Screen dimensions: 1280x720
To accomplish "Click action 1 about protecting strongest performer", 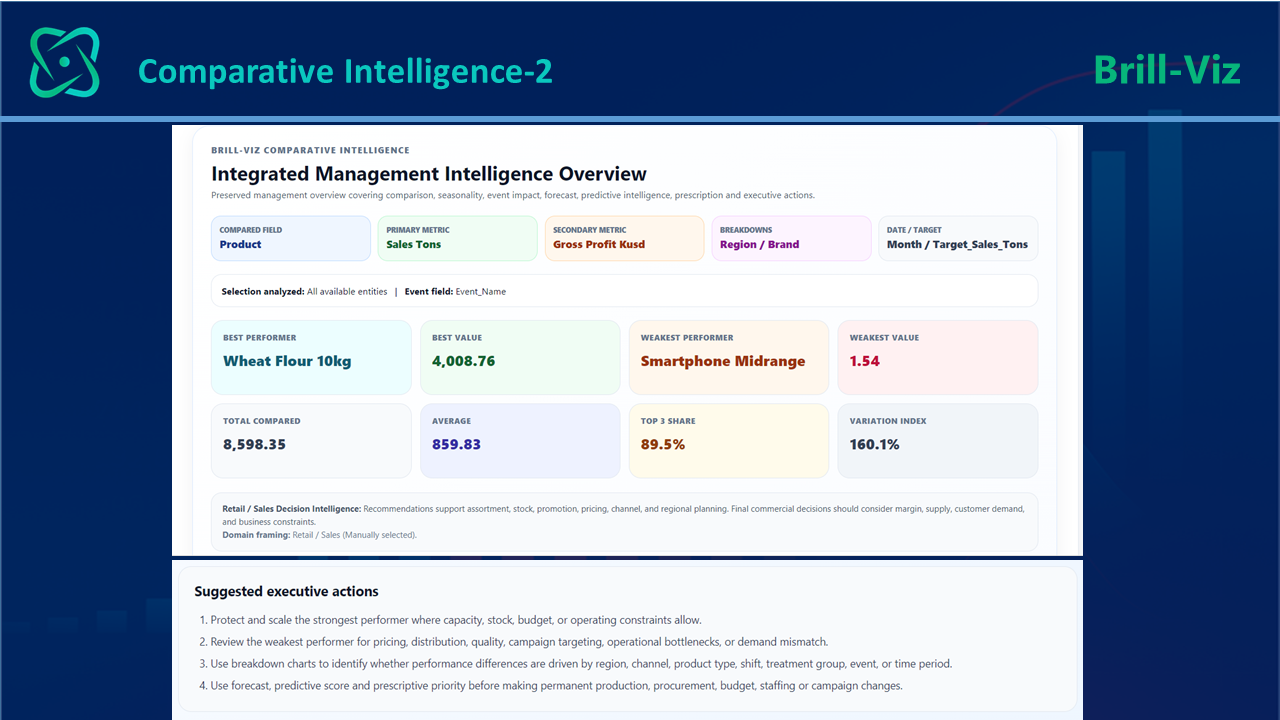I will pos(450,620).
